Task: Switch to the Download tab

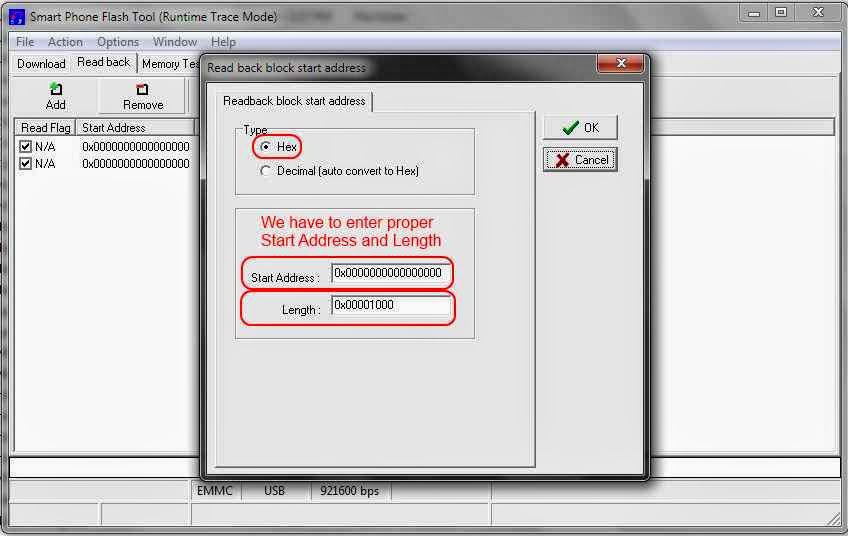Action: (41, 64)
